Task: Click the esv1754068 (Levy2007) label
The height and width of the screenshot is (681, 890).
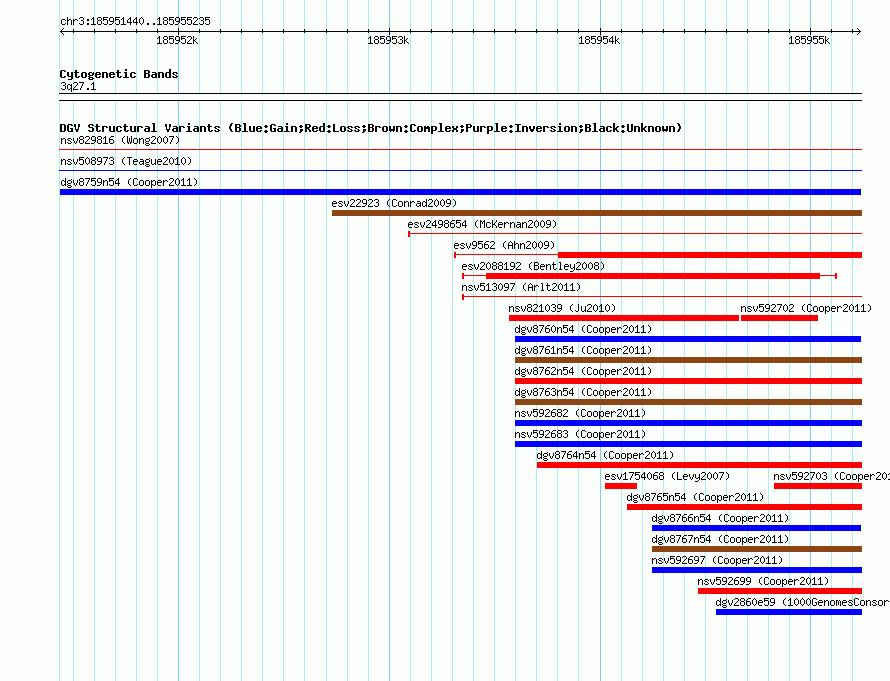Action: click(667, 476)
